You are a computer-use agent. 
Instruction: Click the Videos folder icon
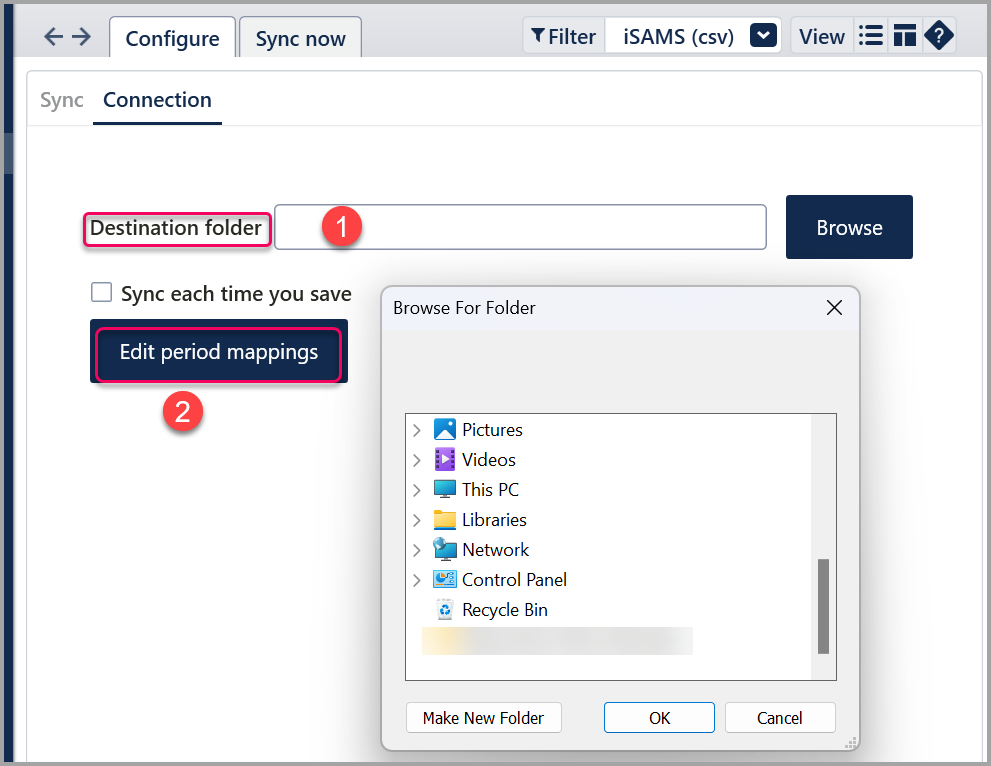click(x=444, y=459)
